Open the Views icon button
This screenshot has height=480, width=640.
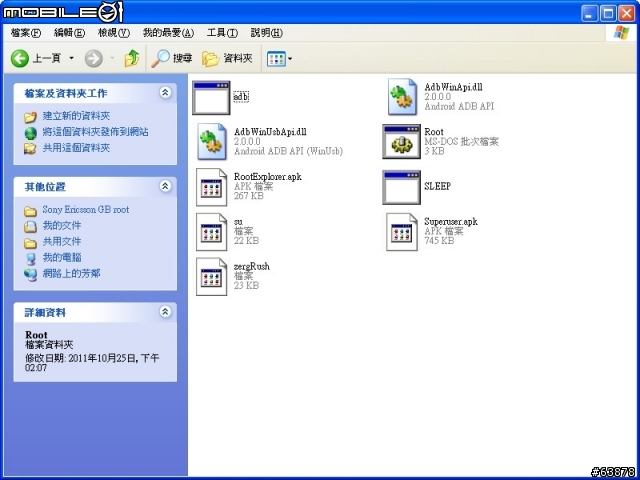276,59
